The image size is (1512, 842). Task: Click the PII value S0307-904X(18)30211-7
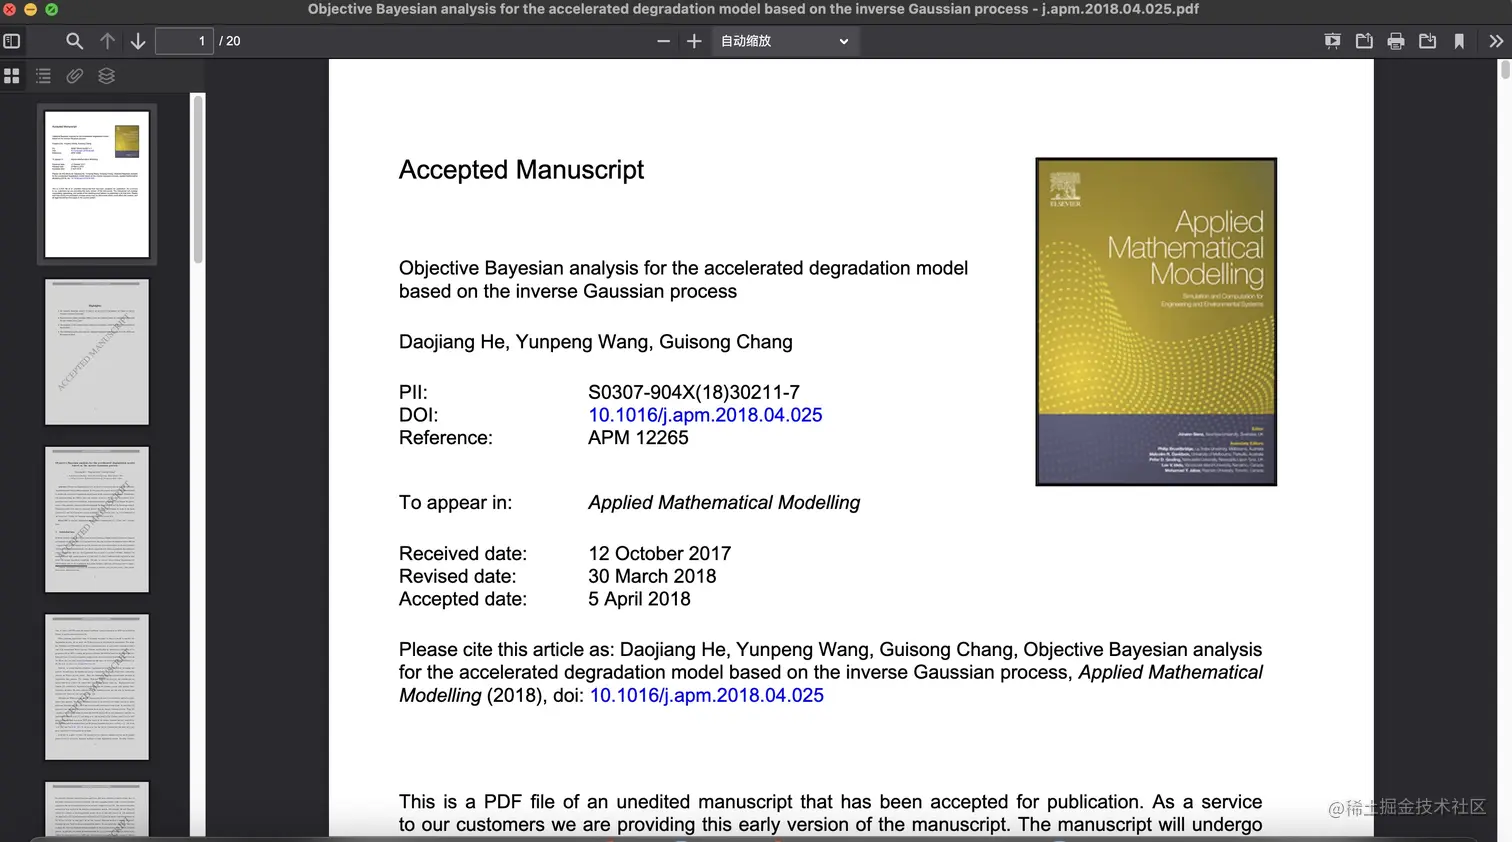tap(694, 392)
